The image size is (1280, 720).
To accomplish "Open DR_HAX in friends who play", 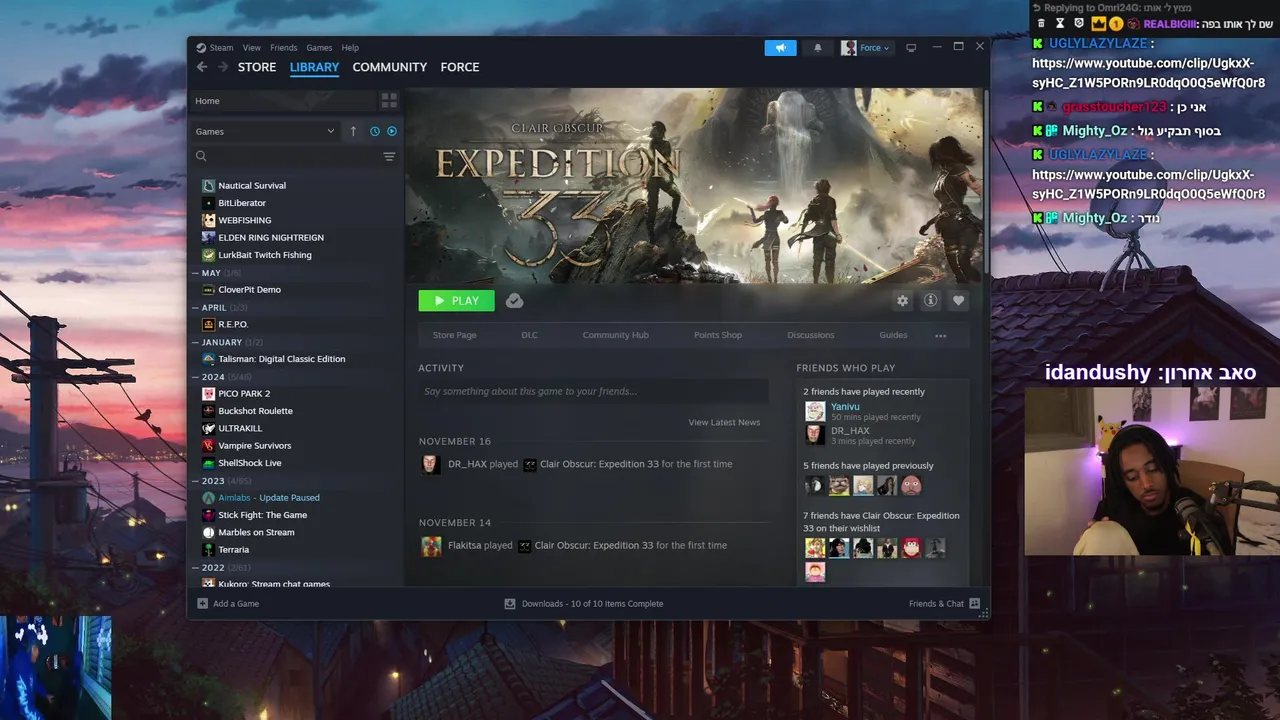I will click(850, 430).
